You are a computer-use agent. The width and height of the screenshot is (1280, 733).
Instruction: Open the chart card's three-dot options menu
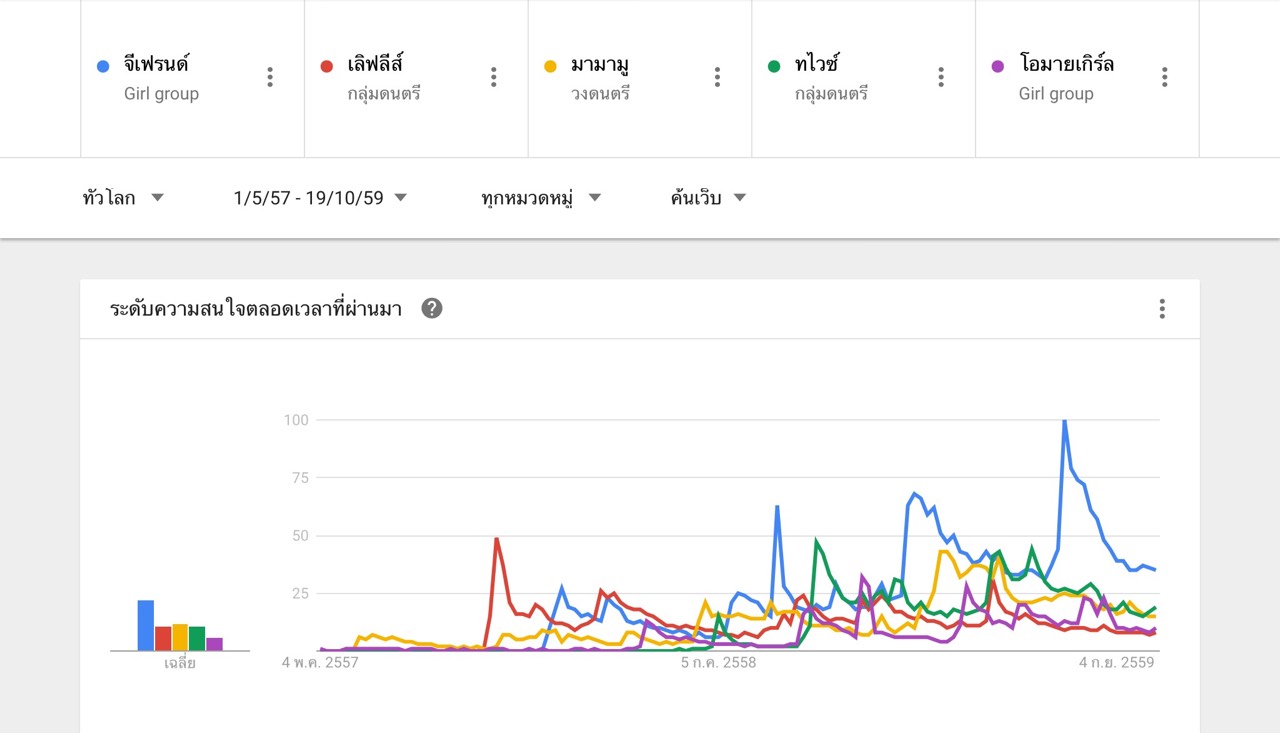tap(1162, 308)
